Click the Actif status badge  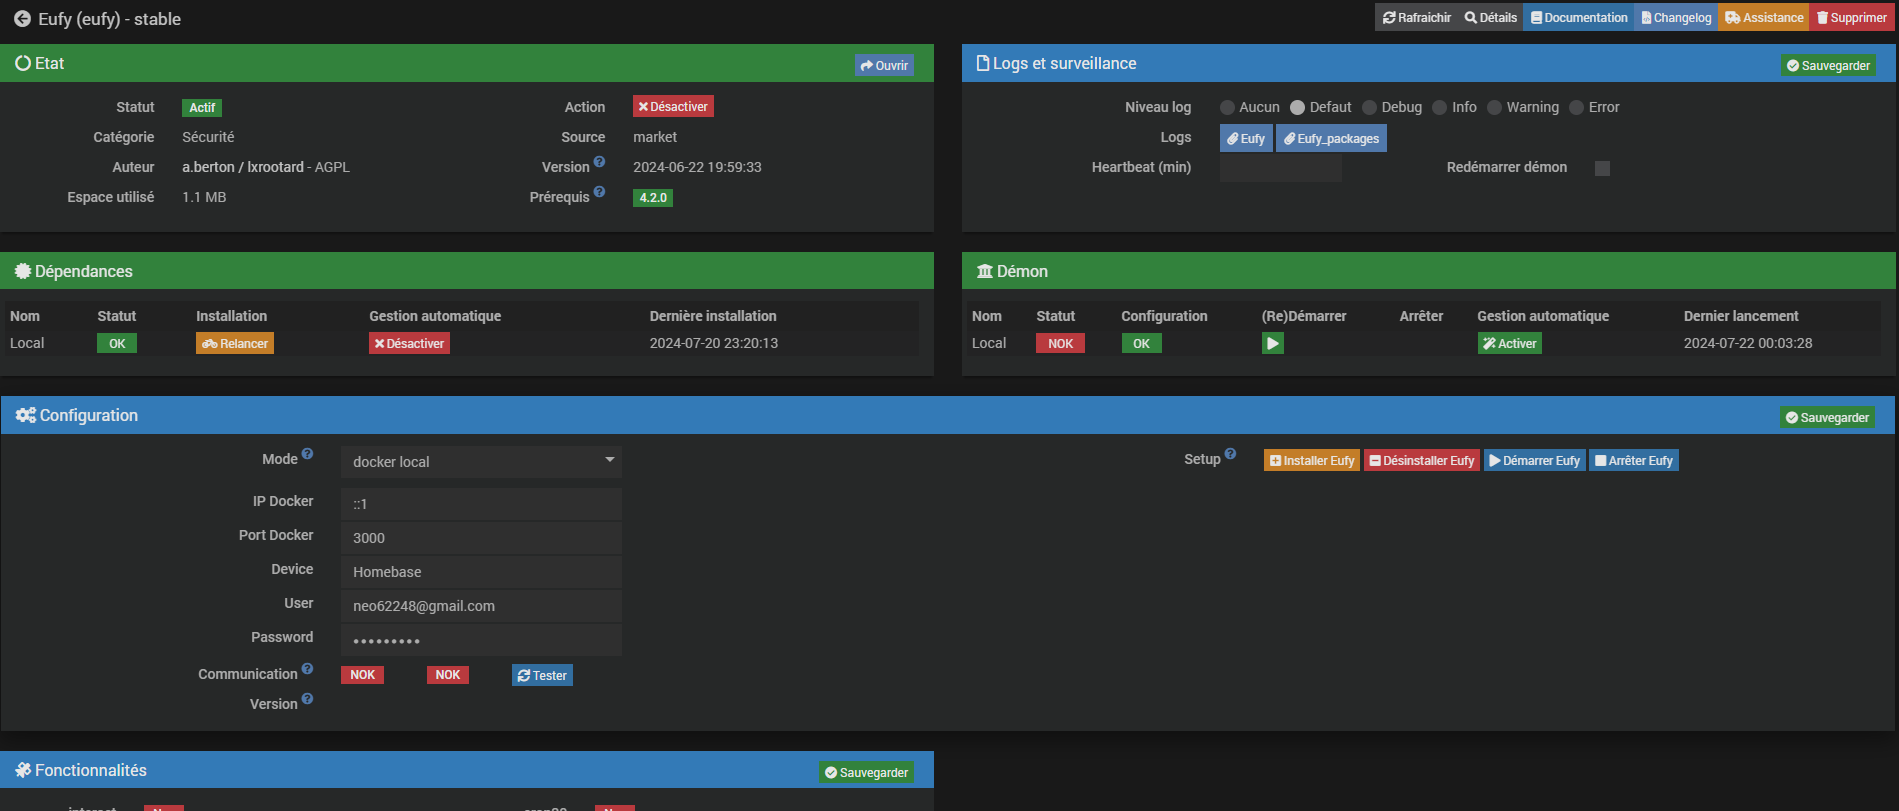click(x=202, y=108)
